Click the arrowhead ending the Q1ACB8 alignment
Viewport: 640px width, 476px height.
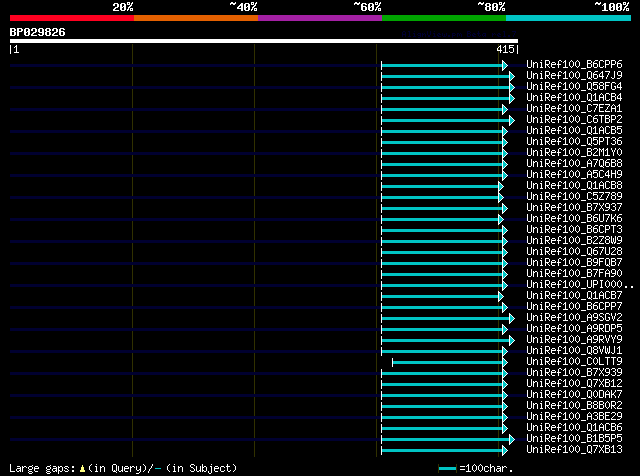(x=501, y=187)
